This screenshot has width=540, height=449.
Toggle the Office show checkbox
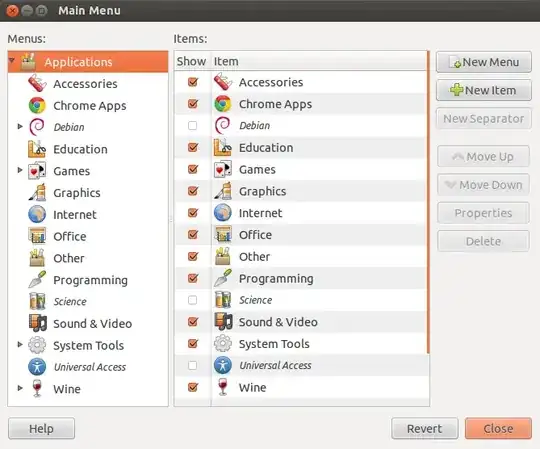[193, 234]
